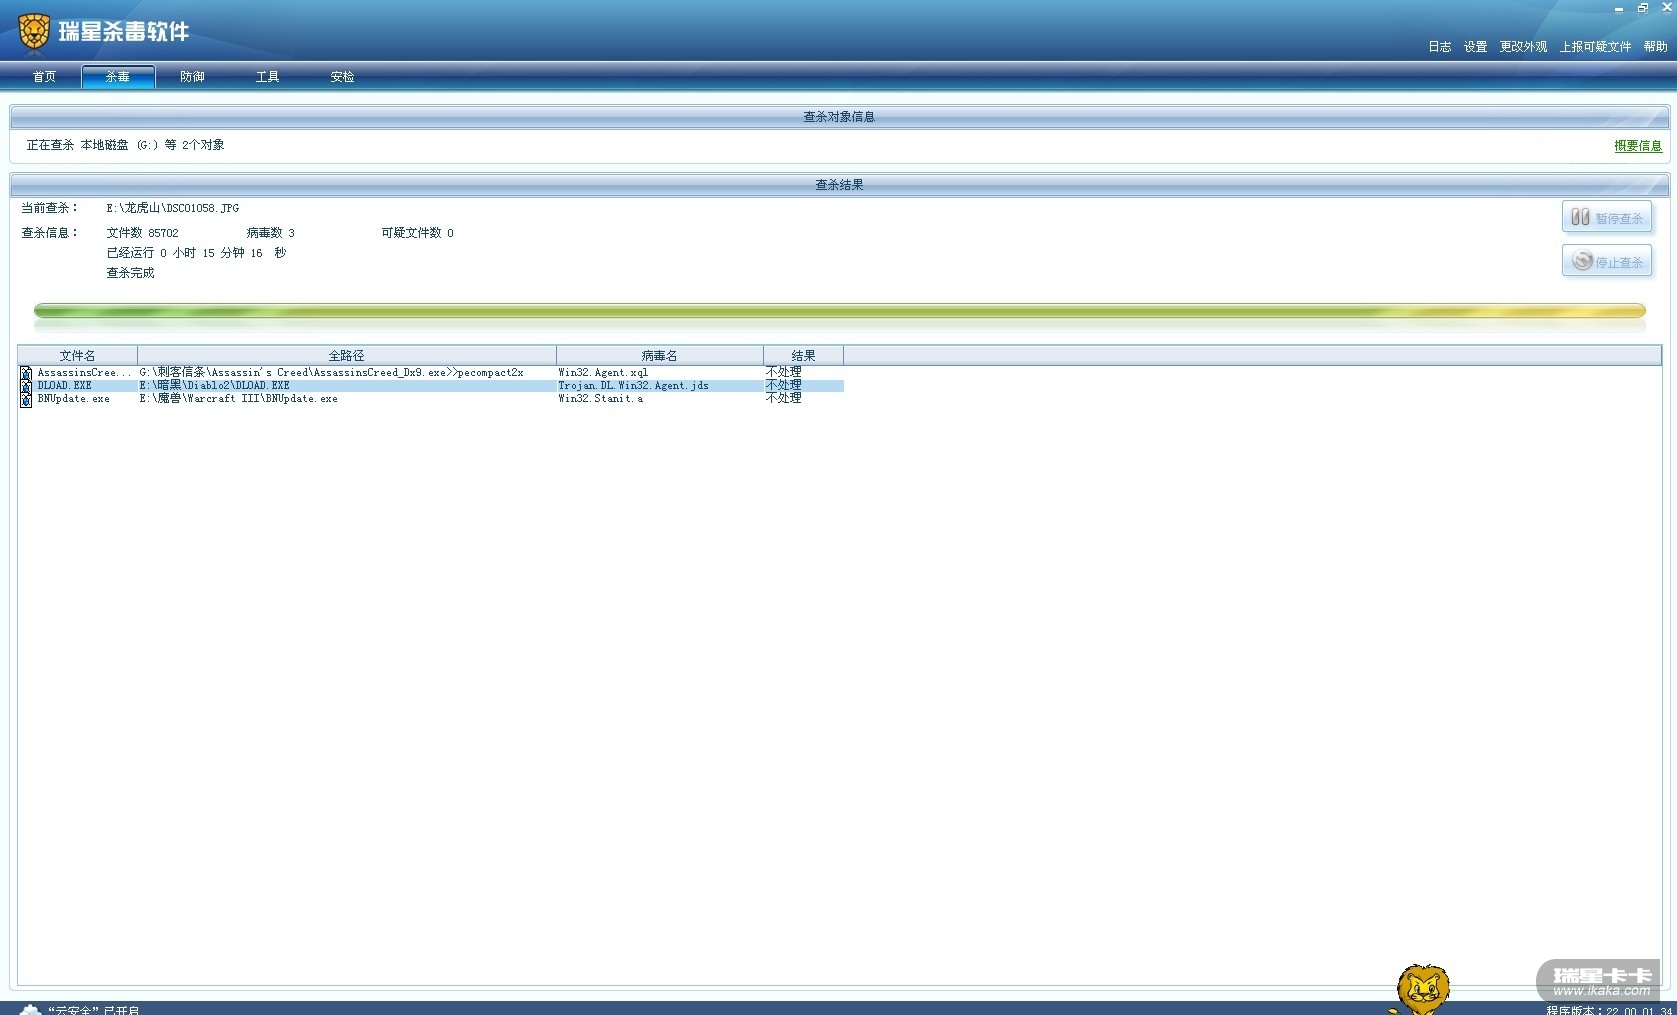1677x1015 pixels.
Task: Sort by the 全路径 column header
Action: click(x=346, y=356)
